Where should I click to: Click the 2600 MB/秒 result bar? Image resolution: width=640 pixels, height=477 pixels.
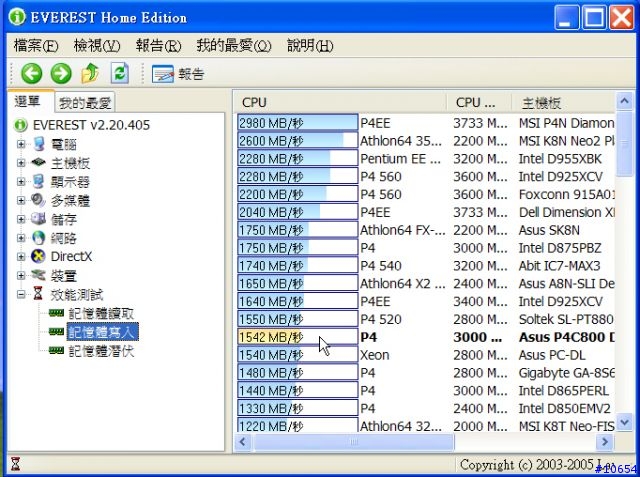pos(298,141)
